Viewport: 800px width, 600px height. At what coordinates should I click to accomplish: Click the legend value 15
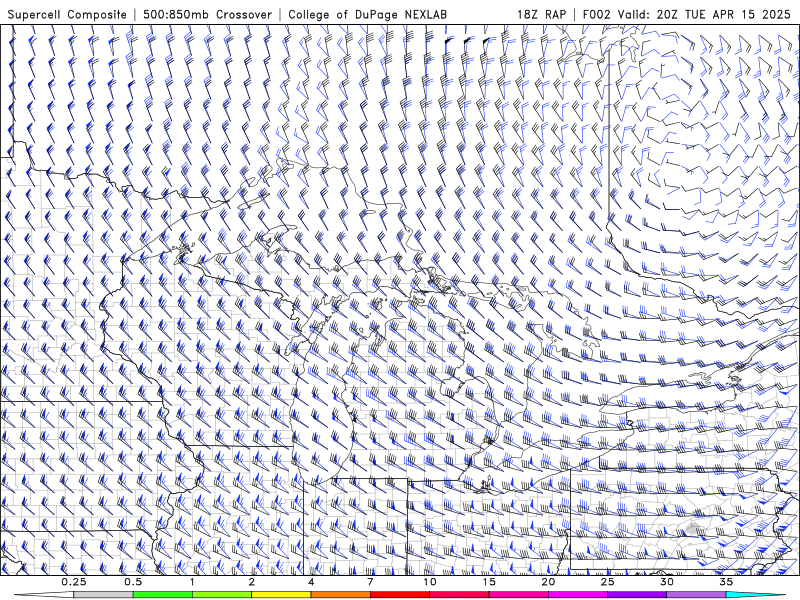tap(489, 582)
